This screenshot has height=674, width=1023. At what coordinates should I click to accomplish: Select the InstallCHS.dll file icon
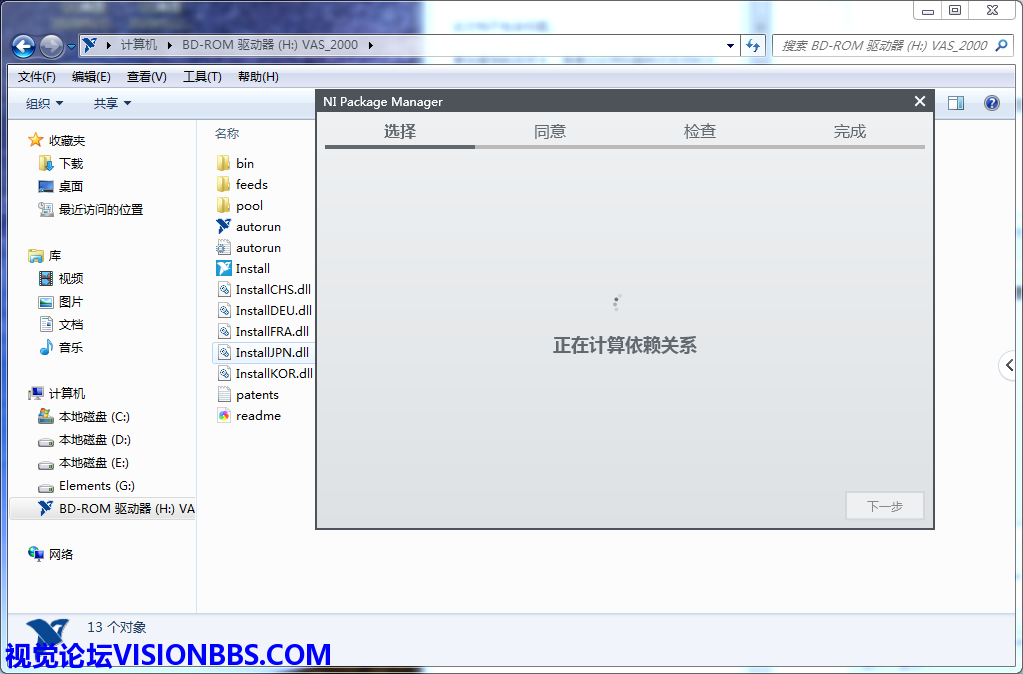(224, 289)
